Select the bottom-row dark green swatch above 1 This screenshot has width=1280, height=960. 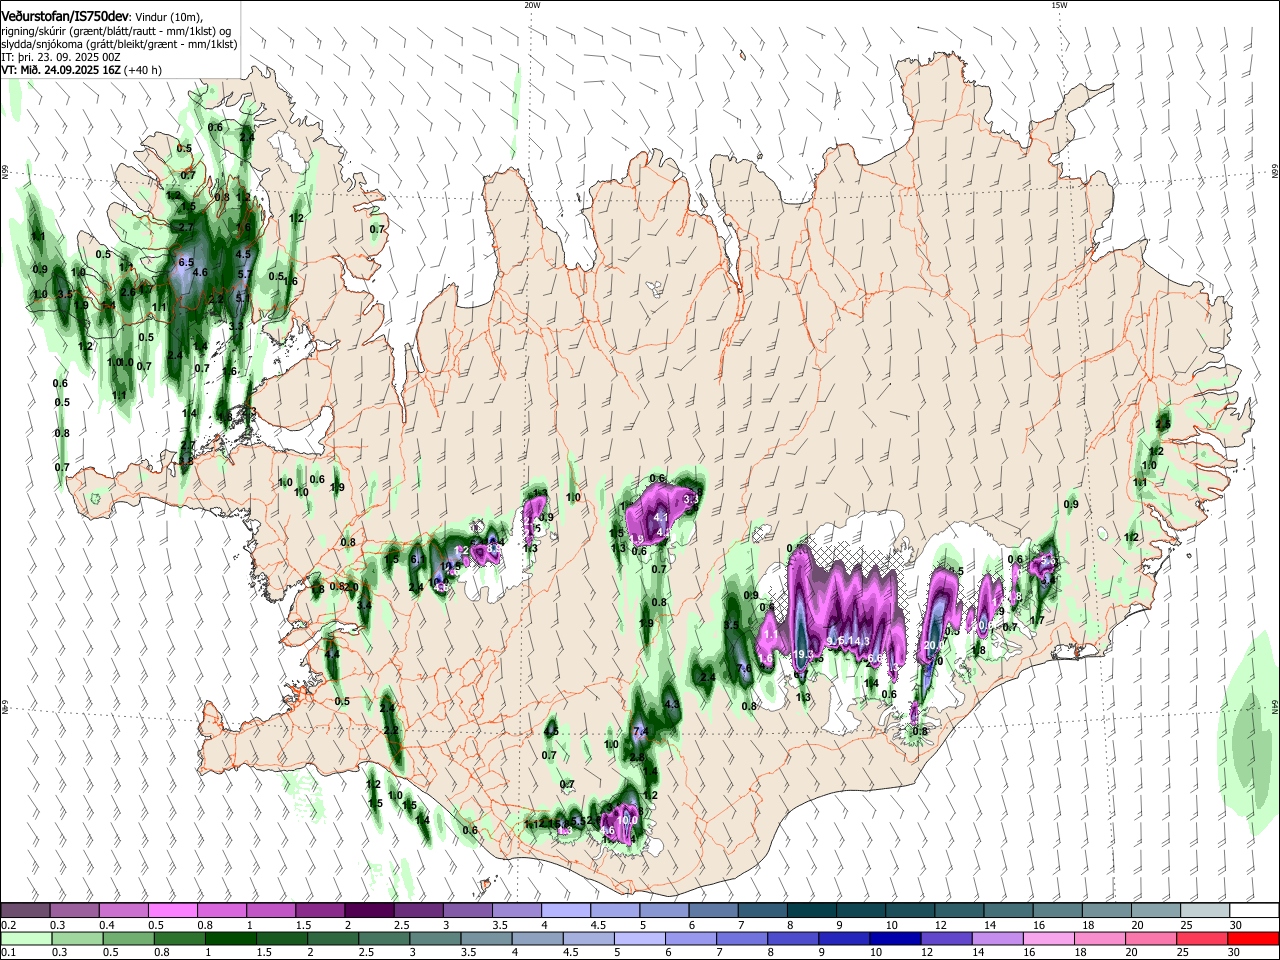click(x=231, y=938)
